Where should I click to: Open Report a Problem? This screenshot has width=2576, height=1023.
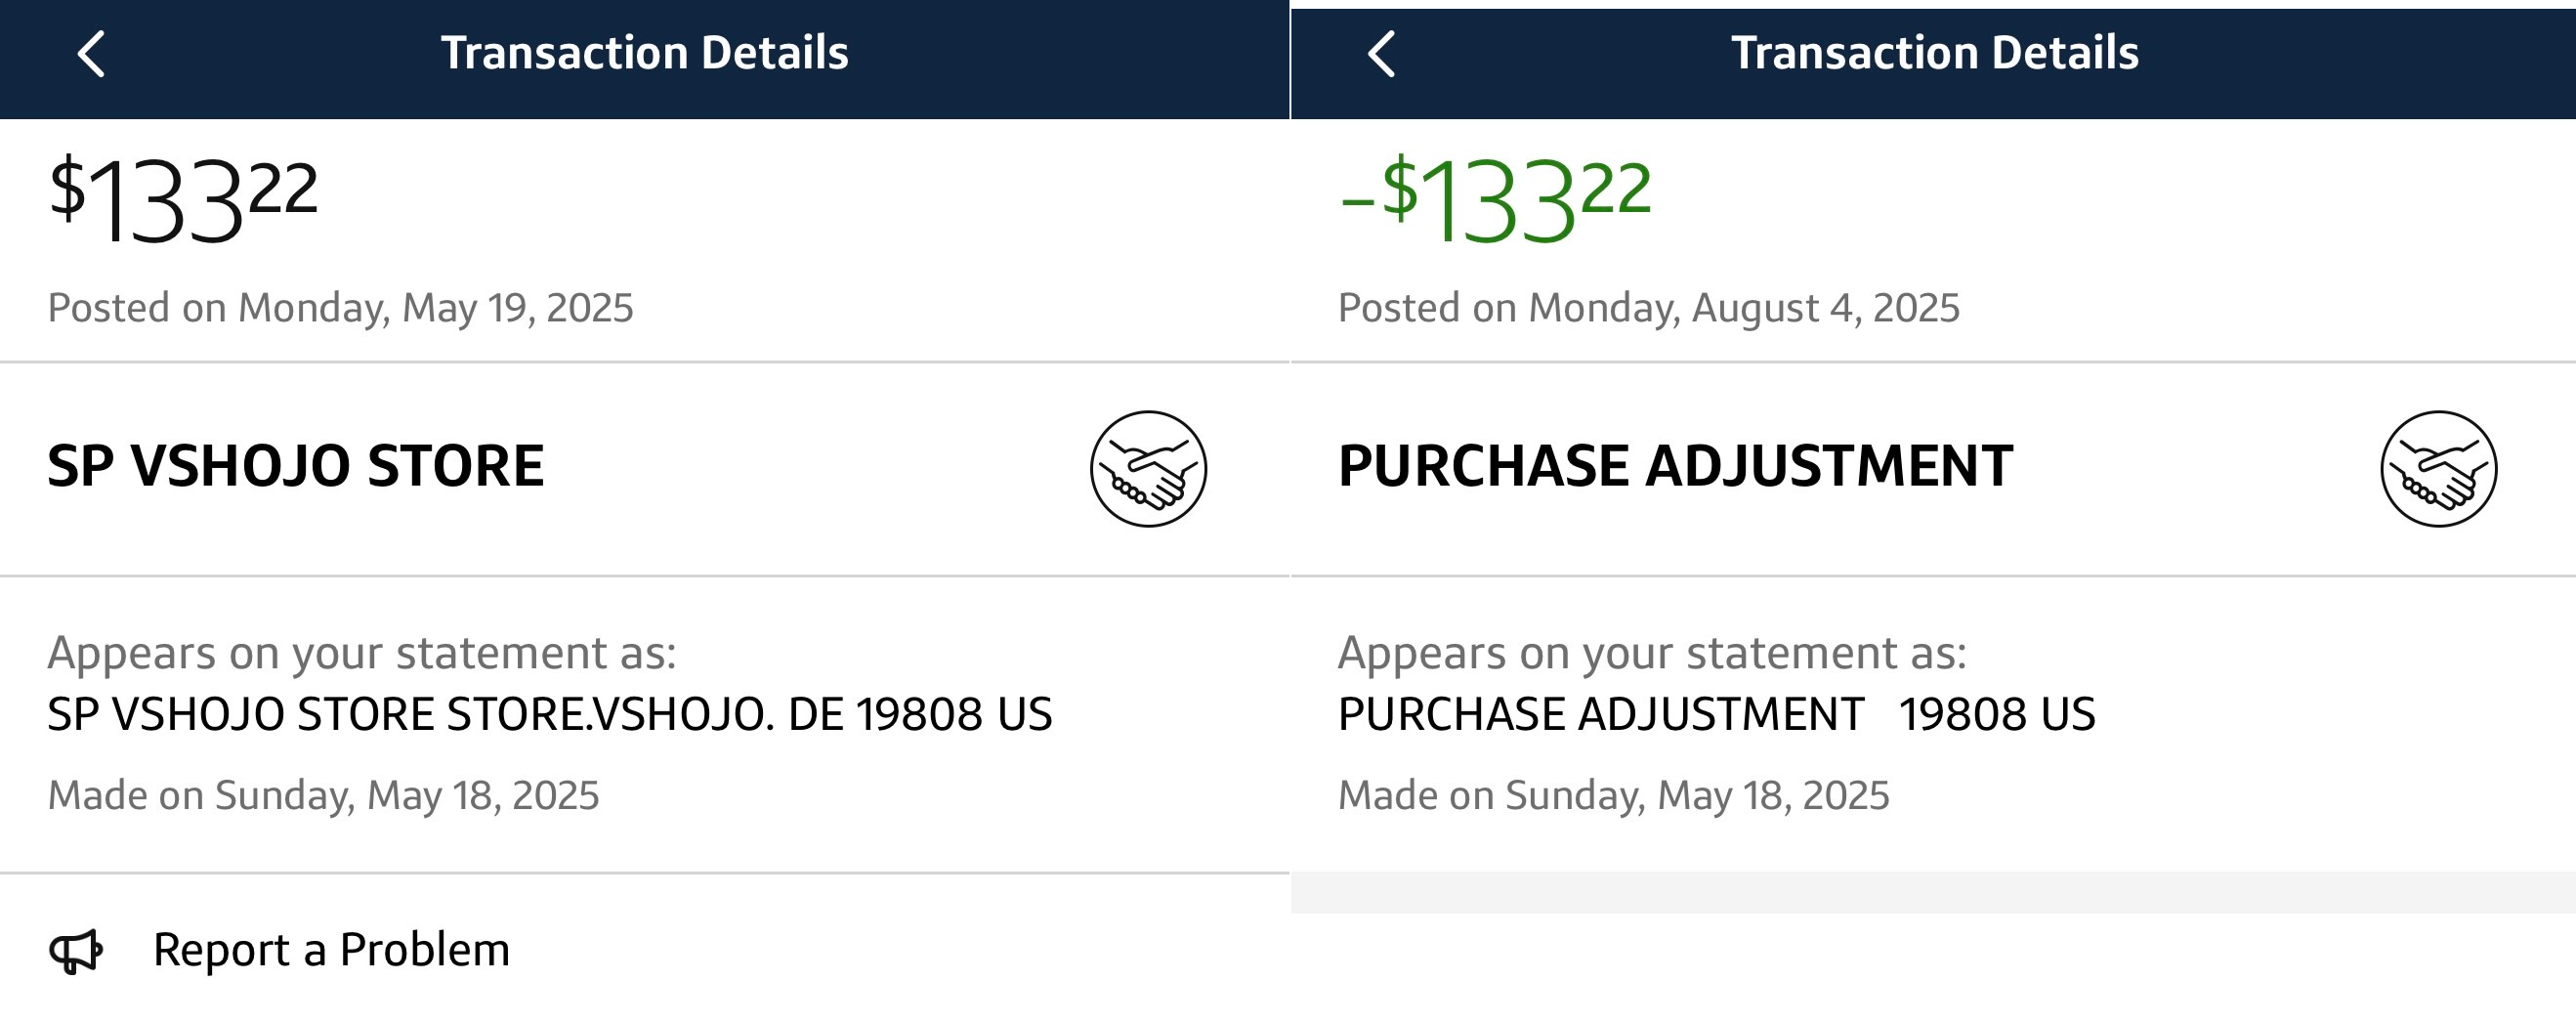[331, 950]
